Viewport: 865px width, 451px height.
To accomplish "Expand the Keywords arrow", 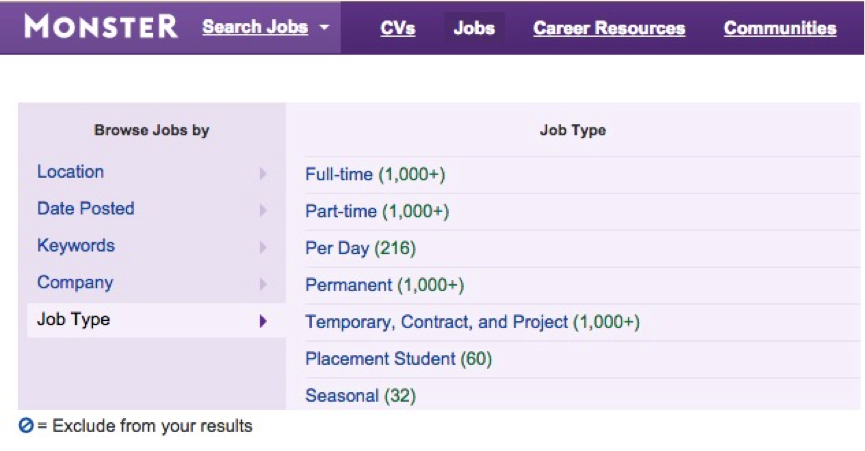I will click(263, 248).
